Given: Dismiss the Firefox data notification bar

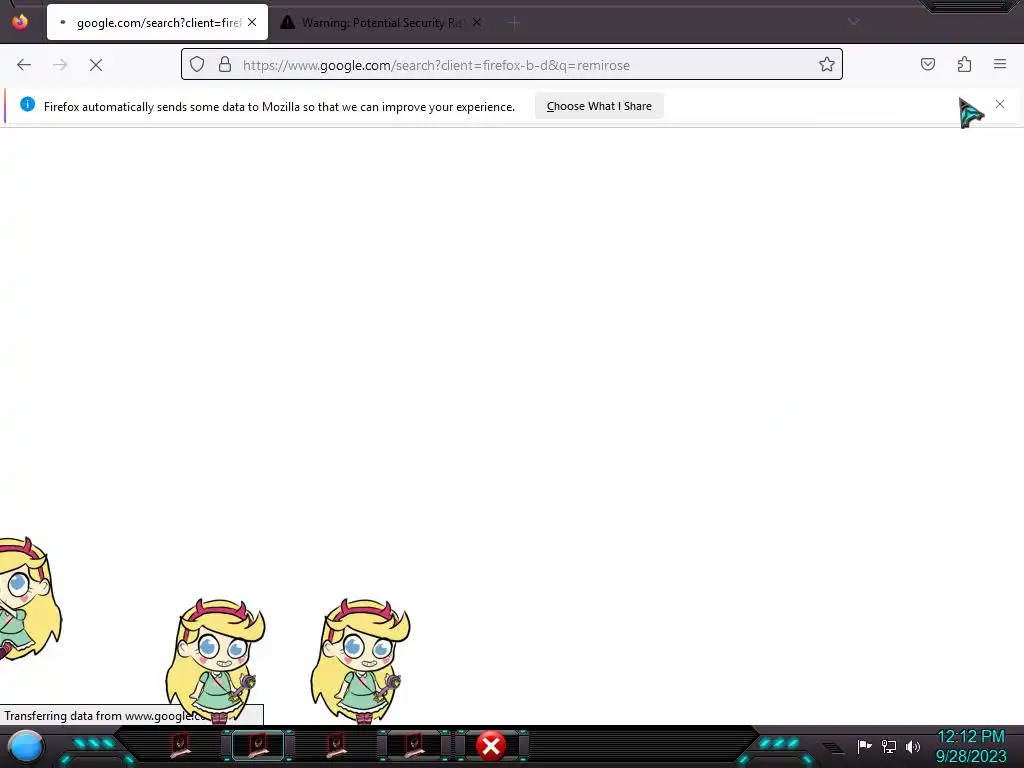Looking at the screenshot, I should [x=1000, y=104].
